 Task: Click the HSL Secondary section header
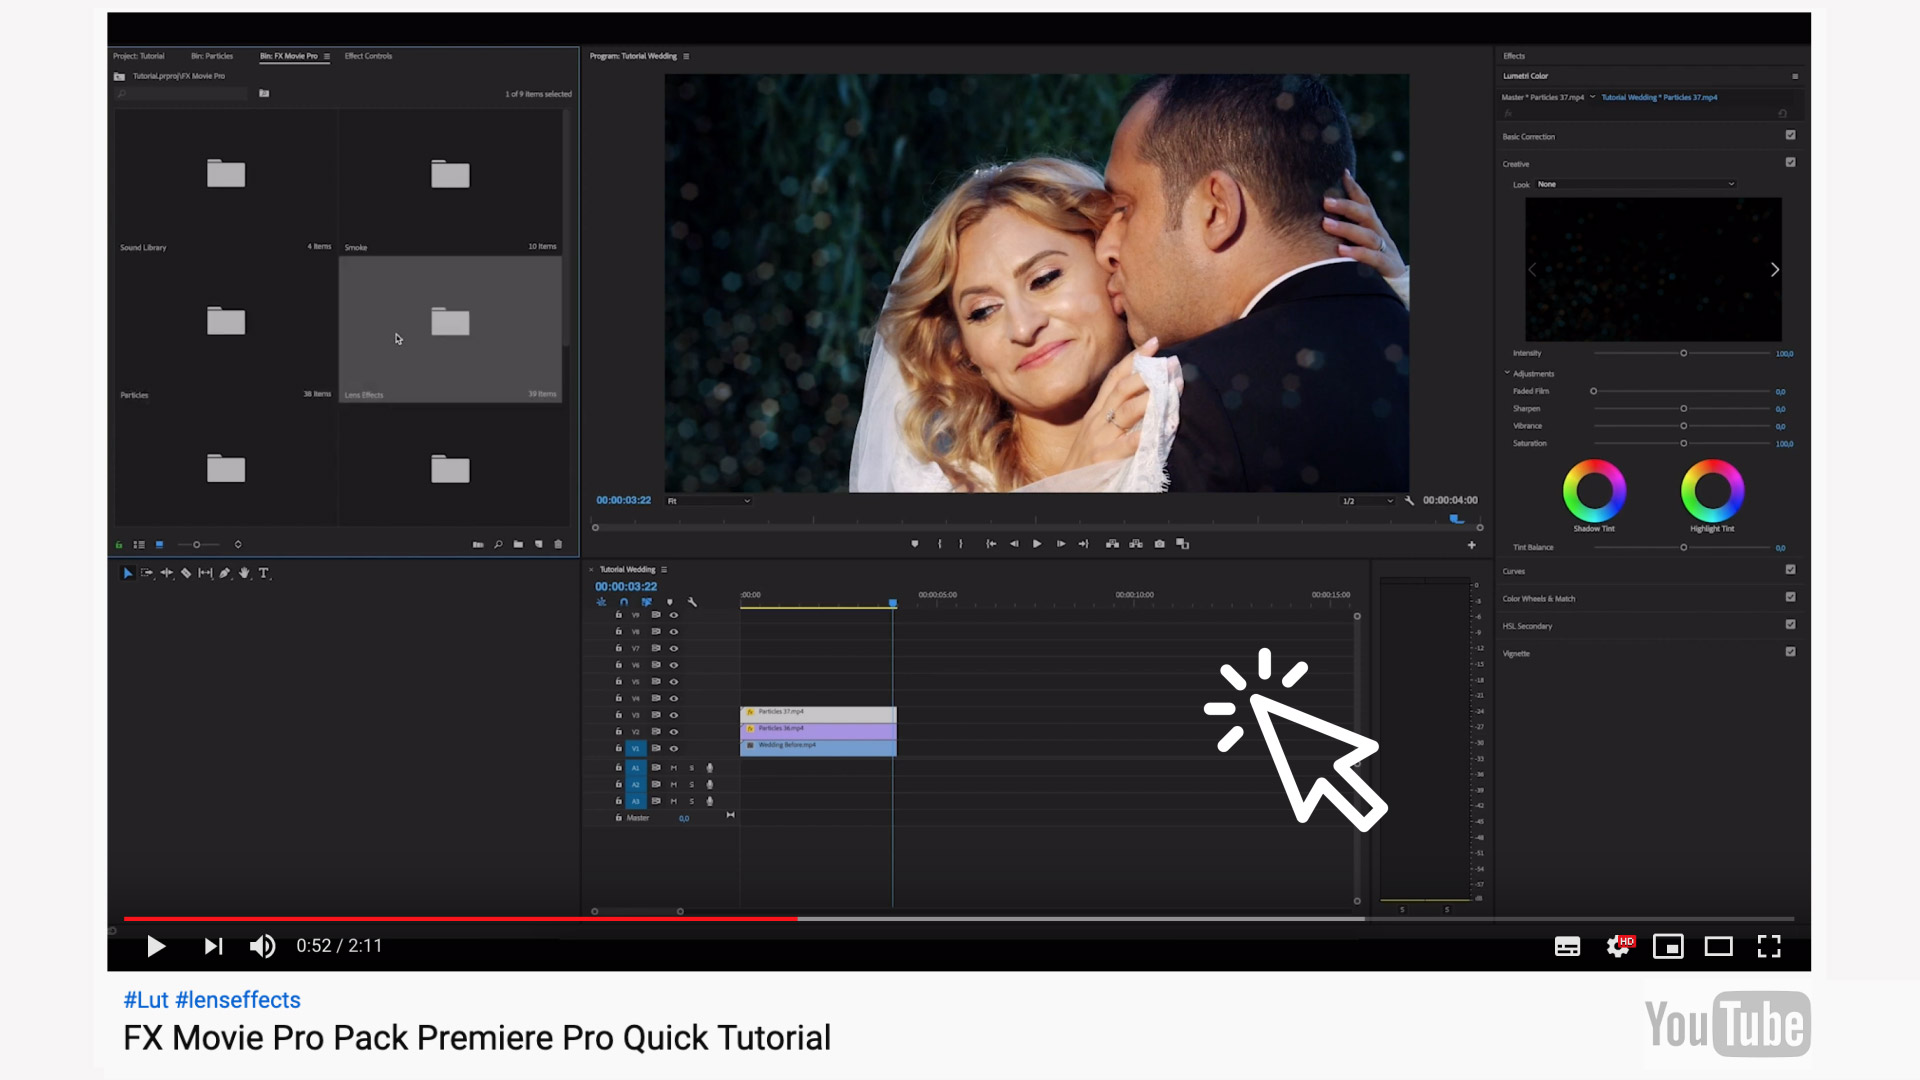pos(1527,626)
